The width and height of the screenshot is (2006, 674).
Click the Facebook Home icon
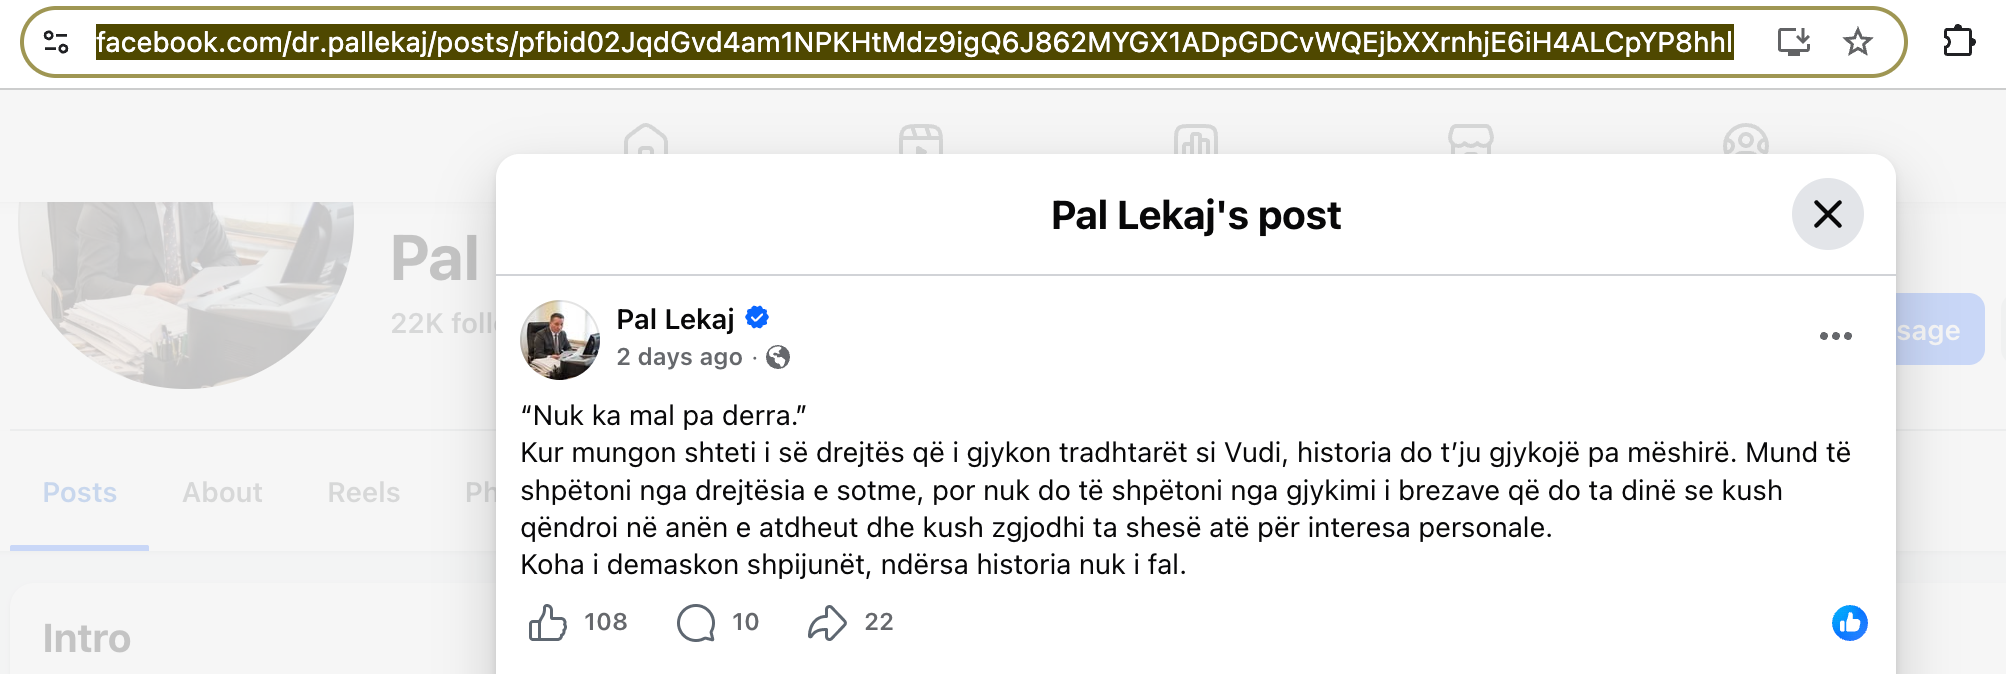(x=646, y=139)
